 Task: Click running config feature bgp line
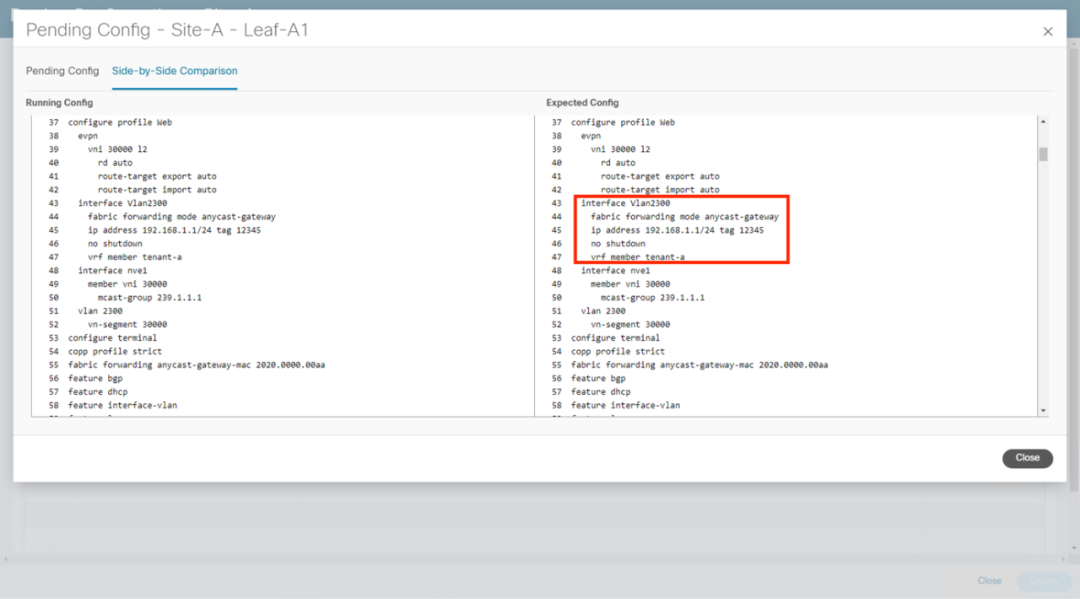95,379
